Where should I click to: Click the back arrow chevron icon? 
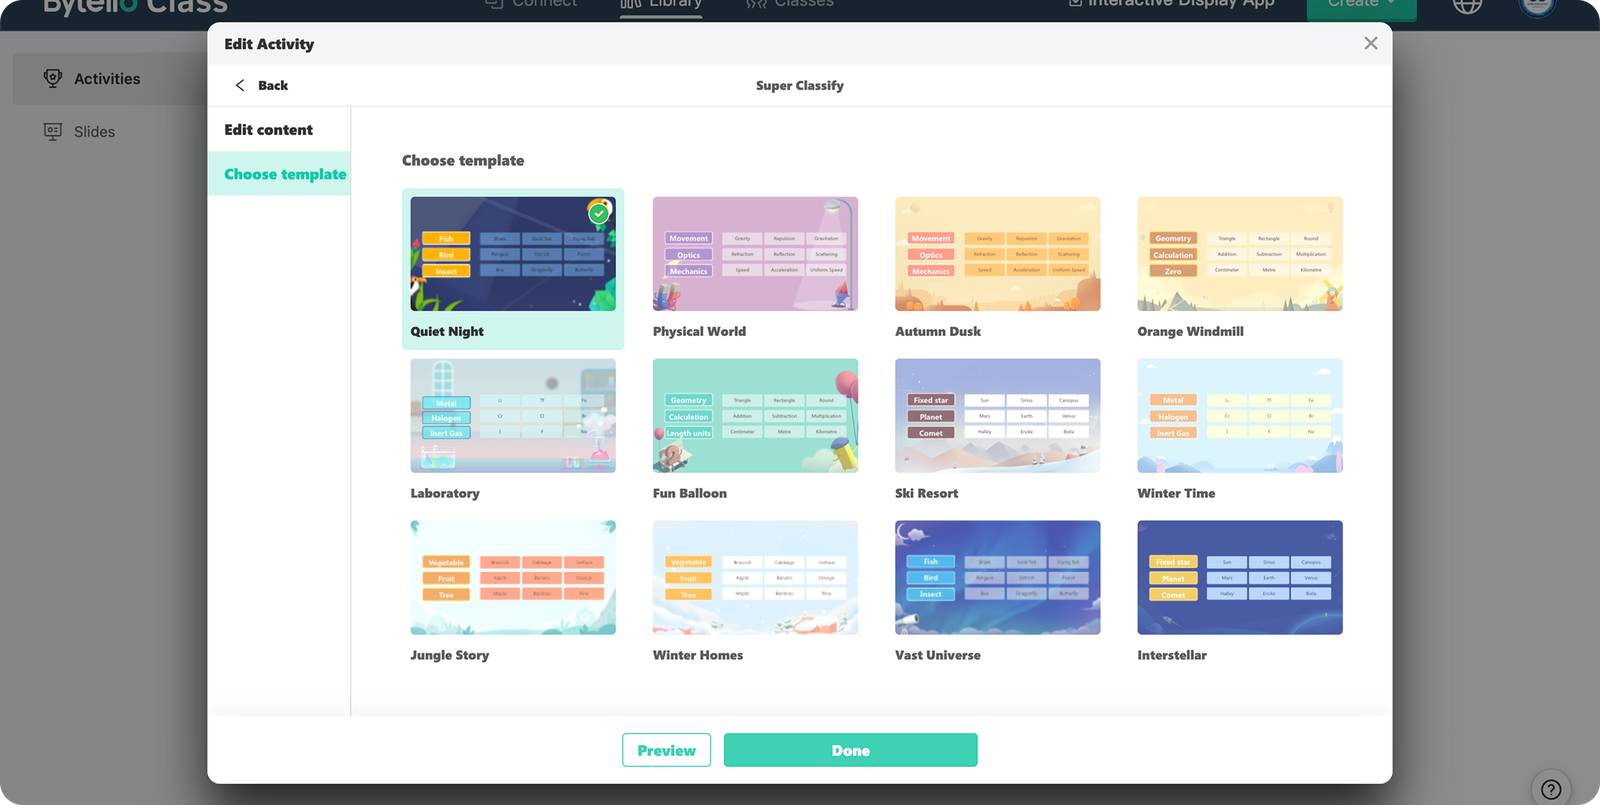pyautogui.click(x=240, y=85)
